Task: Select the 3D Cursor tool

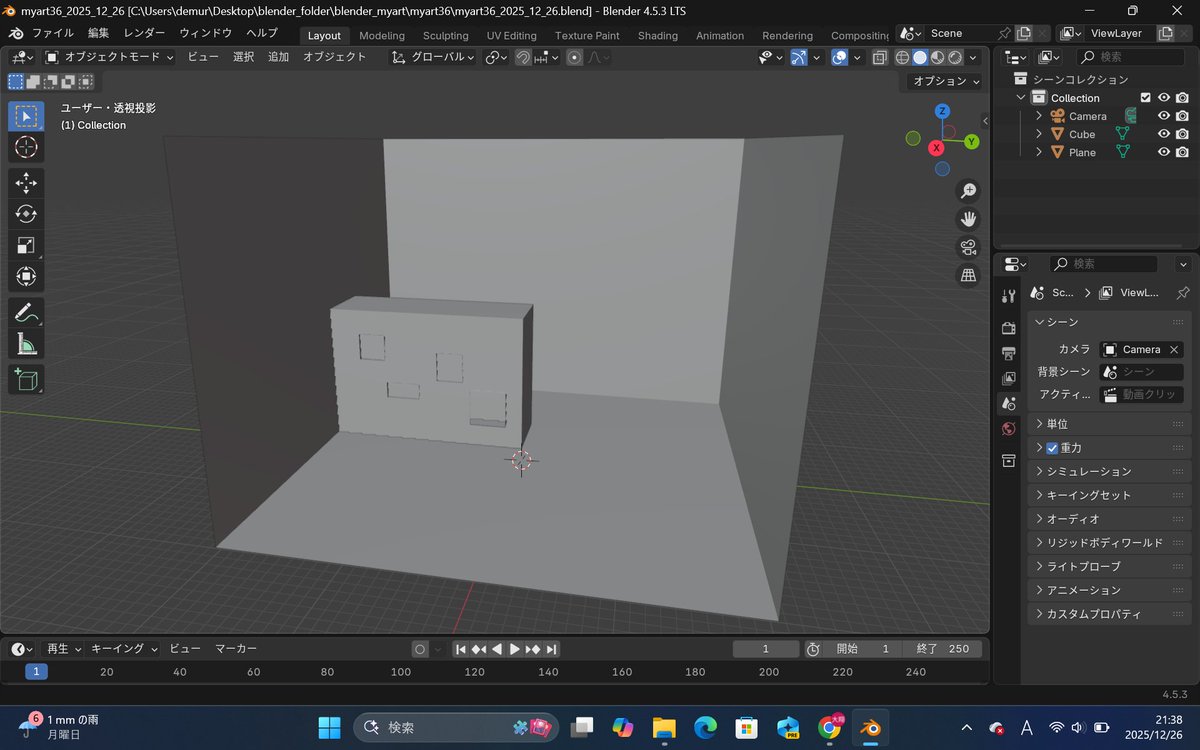Action: 26,148
